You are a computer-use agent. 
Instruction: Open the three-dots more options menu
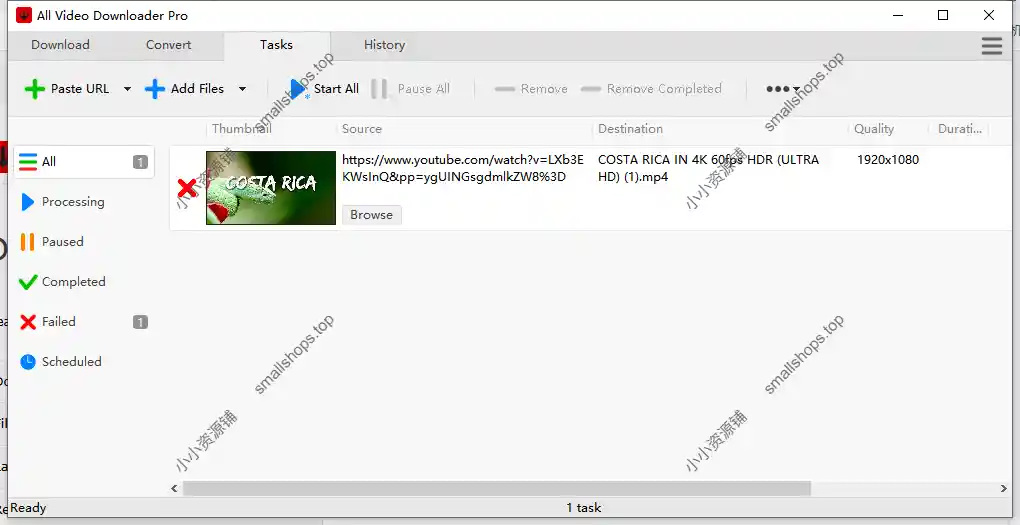point(783,88)
